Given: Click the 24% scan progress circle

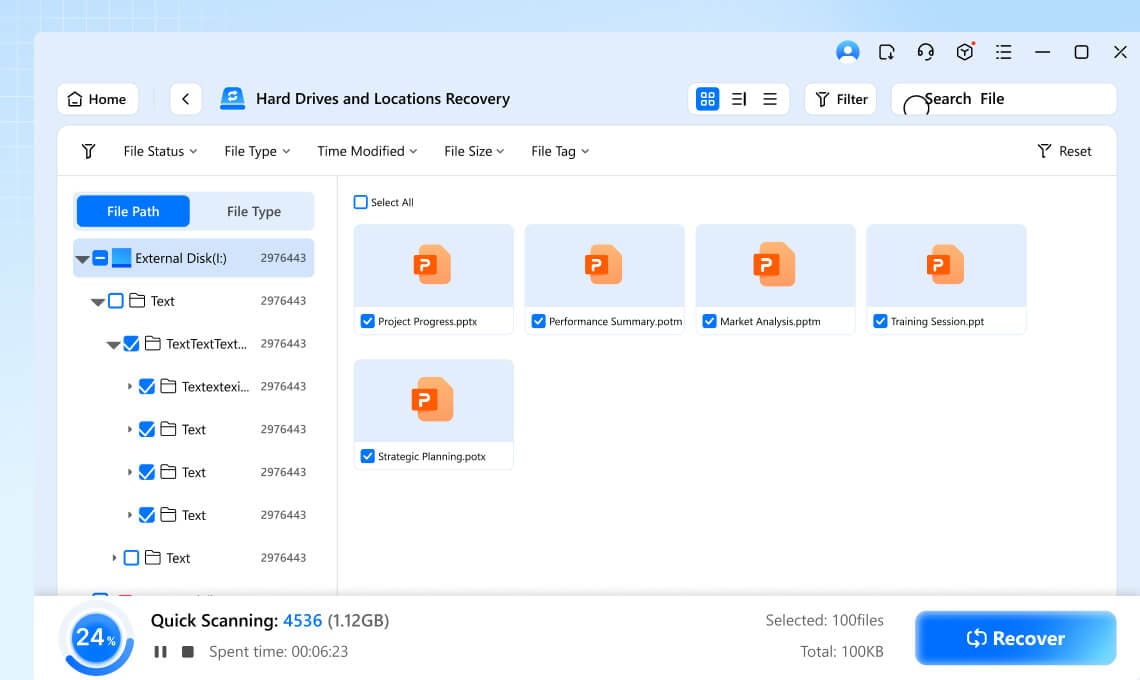Looking at the screenshot, I should tap(97, 638).
